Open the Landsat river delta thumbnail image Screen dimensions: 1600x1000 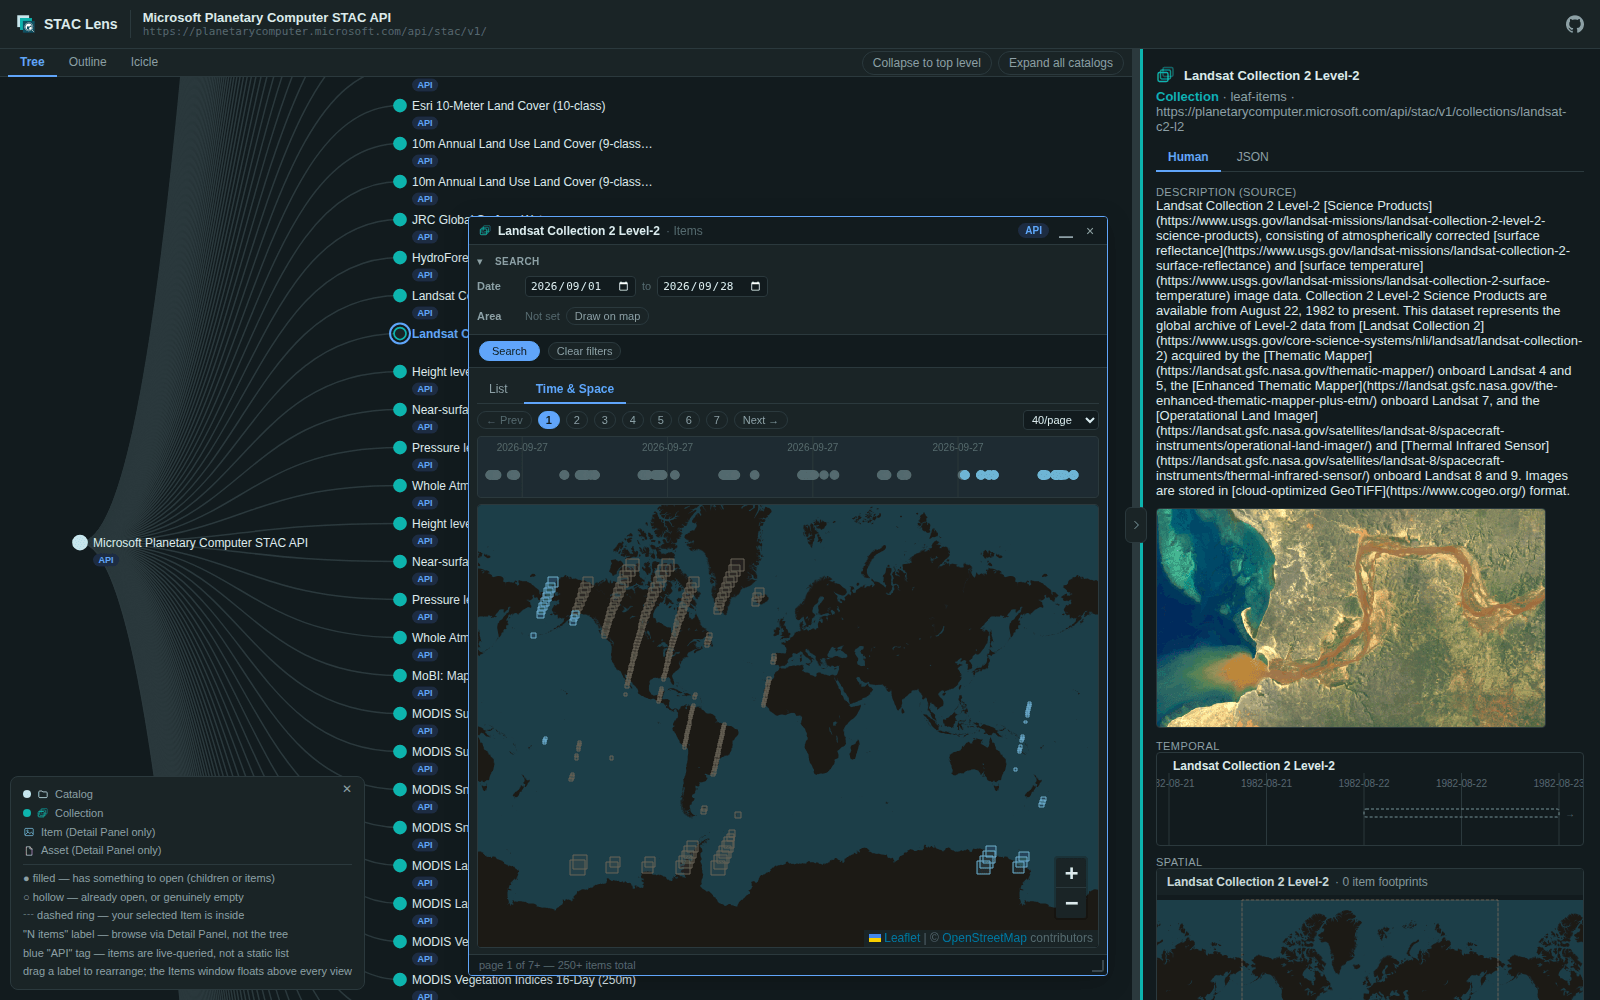click(x=1351, y=618)
